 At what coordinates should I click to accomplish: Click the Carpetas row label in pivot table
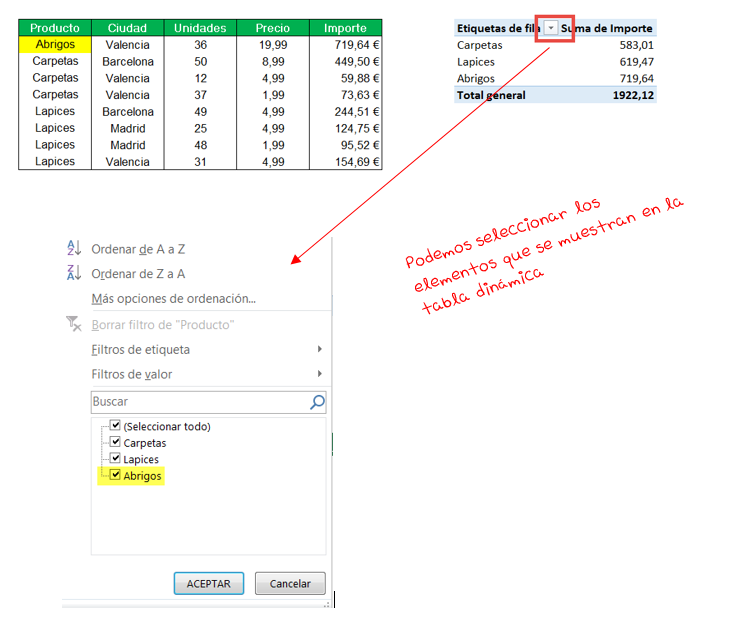480,45
